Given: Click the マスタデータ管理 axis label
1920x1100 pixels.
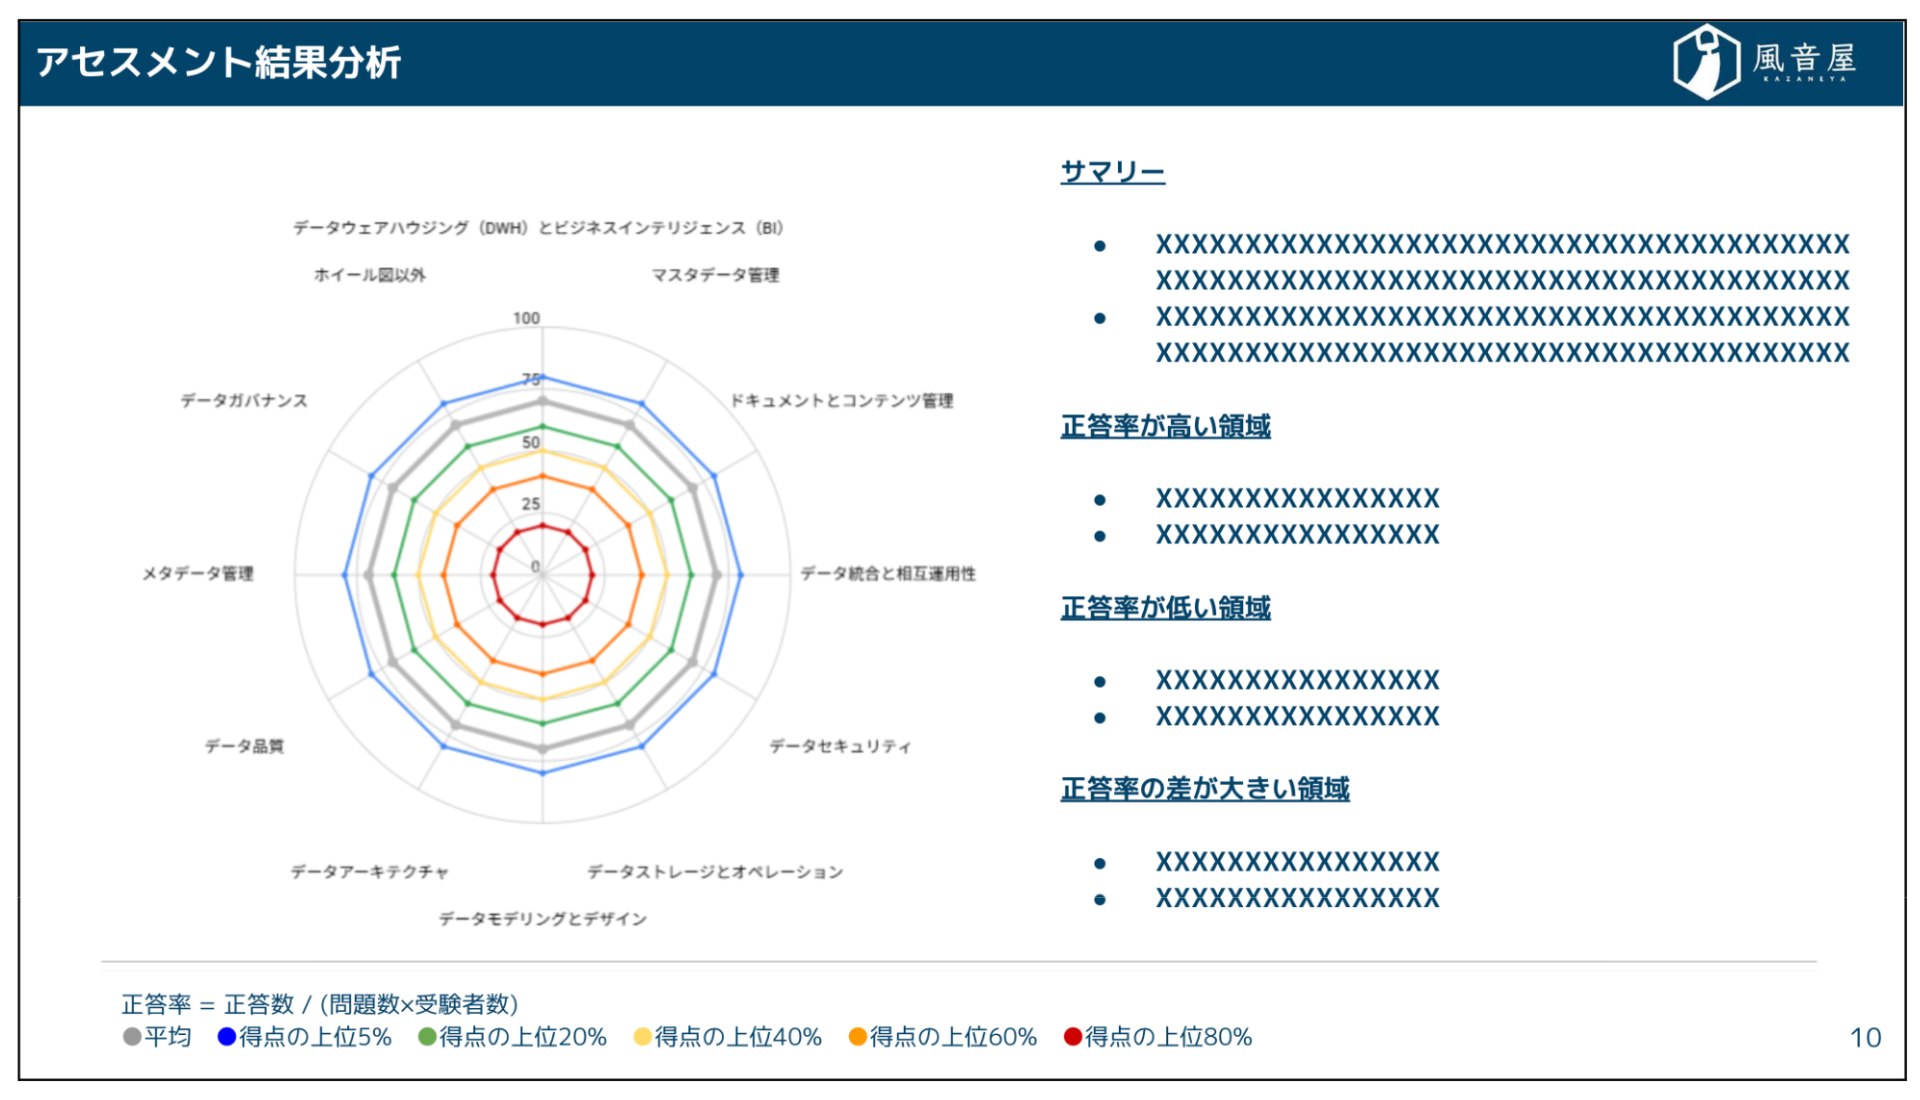Looking at the screenshot, I should tap(715, 275).
